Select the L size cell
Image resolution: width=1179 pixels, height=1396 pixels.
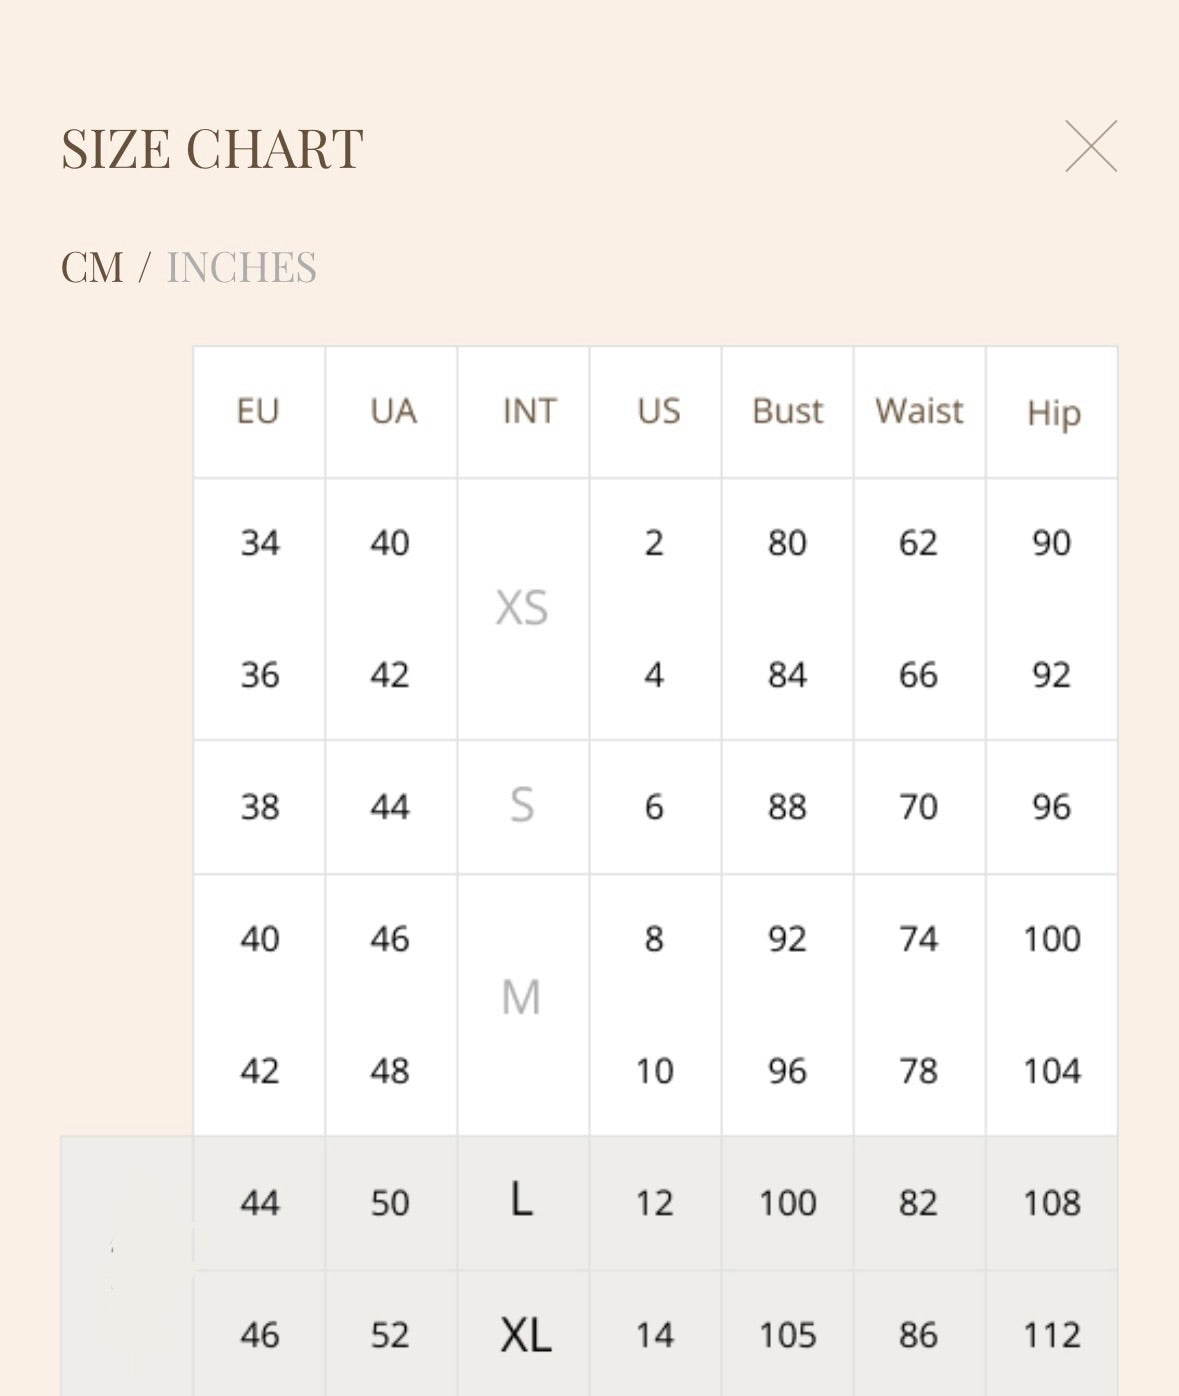(521, 1200)
